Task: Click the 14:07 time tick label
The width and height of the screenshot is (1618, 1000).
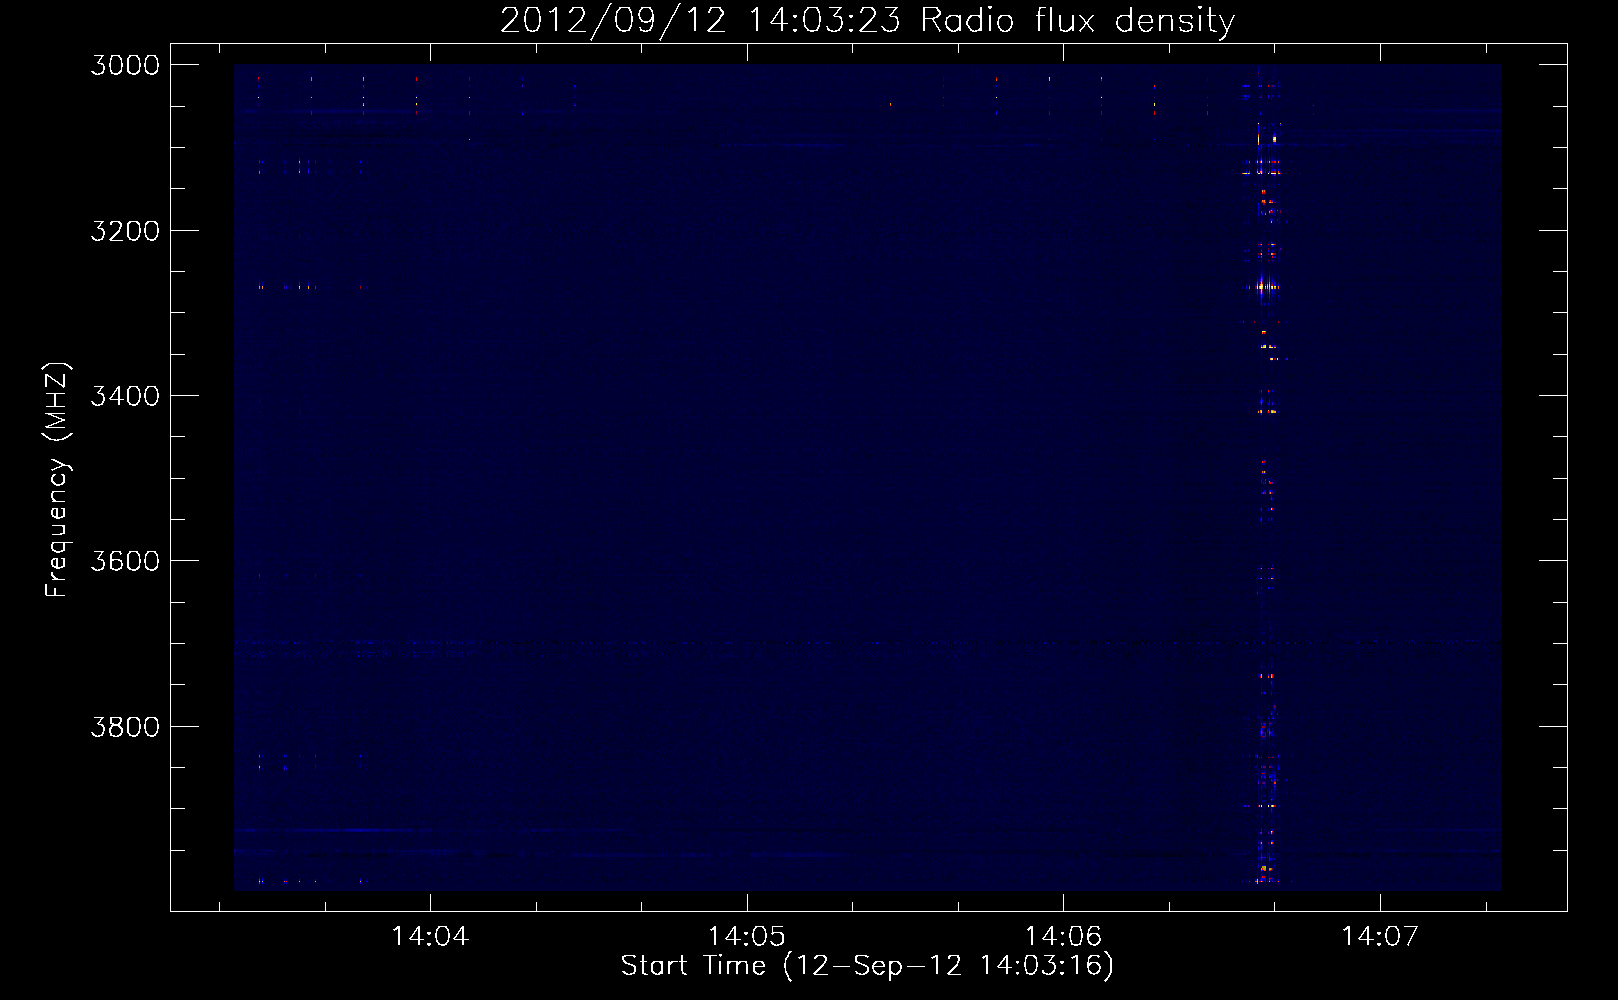Action: click(x=1380, y=937)
